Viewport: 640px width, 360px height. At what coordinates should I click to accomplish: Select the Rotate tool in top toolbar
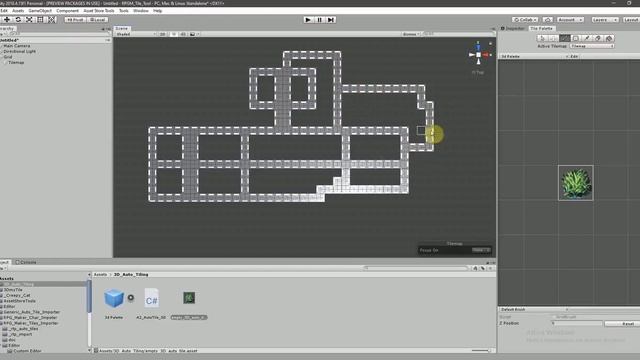tap(18, 19)
